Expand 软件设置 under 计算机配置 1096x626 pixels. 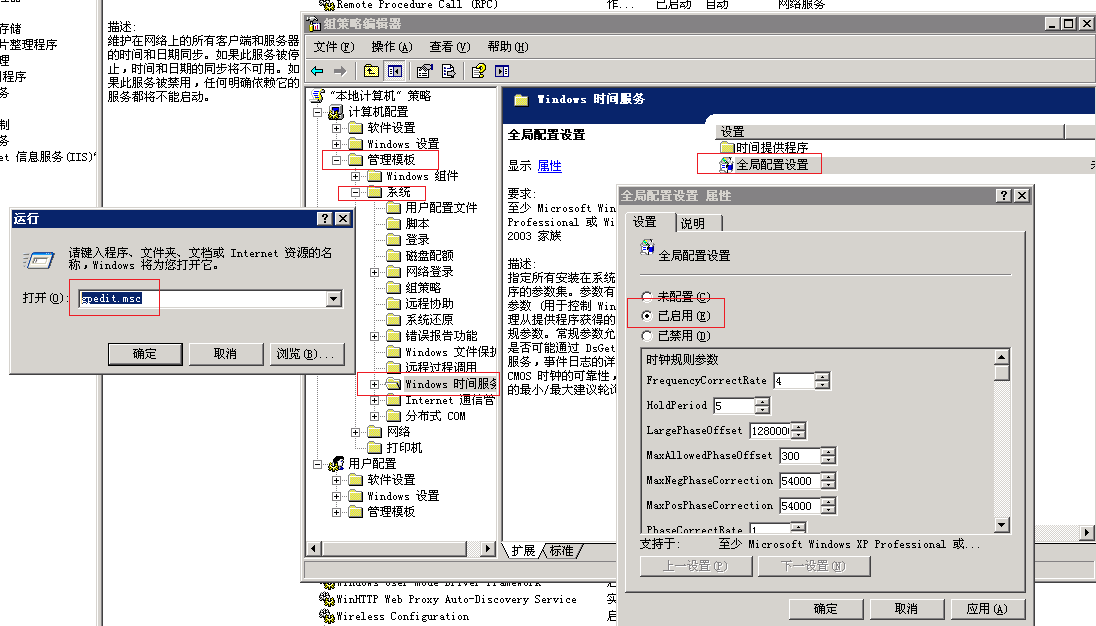click(336, 128)
